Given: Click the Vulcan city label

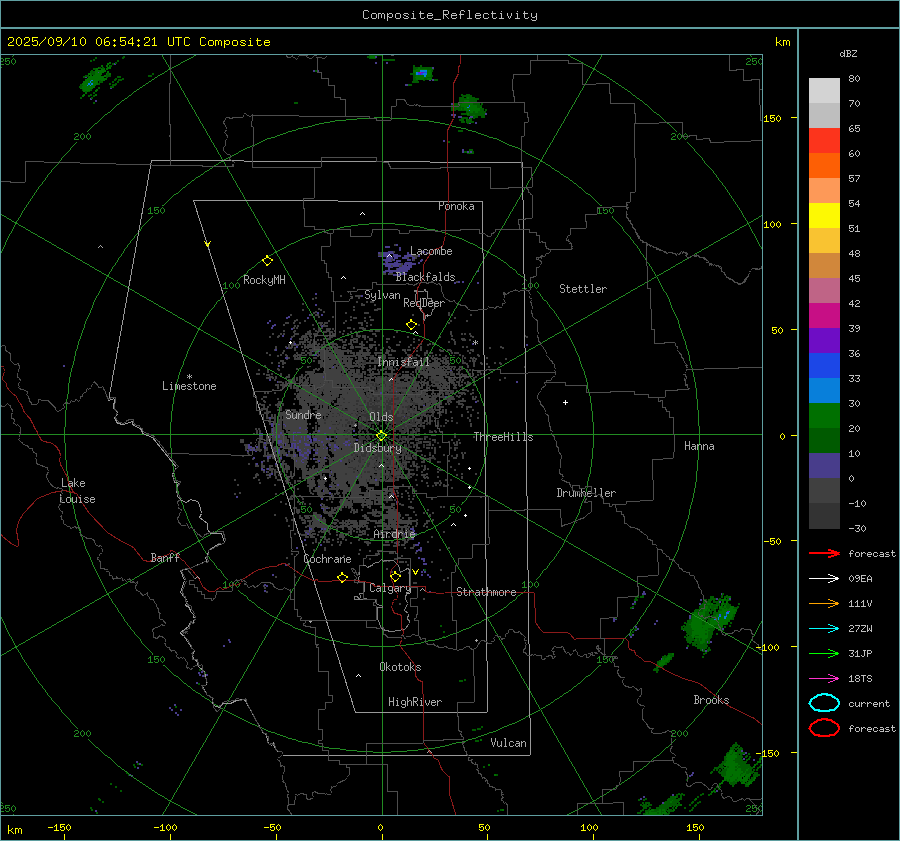Looking at the screenshot, I should [x=508, y=743].
